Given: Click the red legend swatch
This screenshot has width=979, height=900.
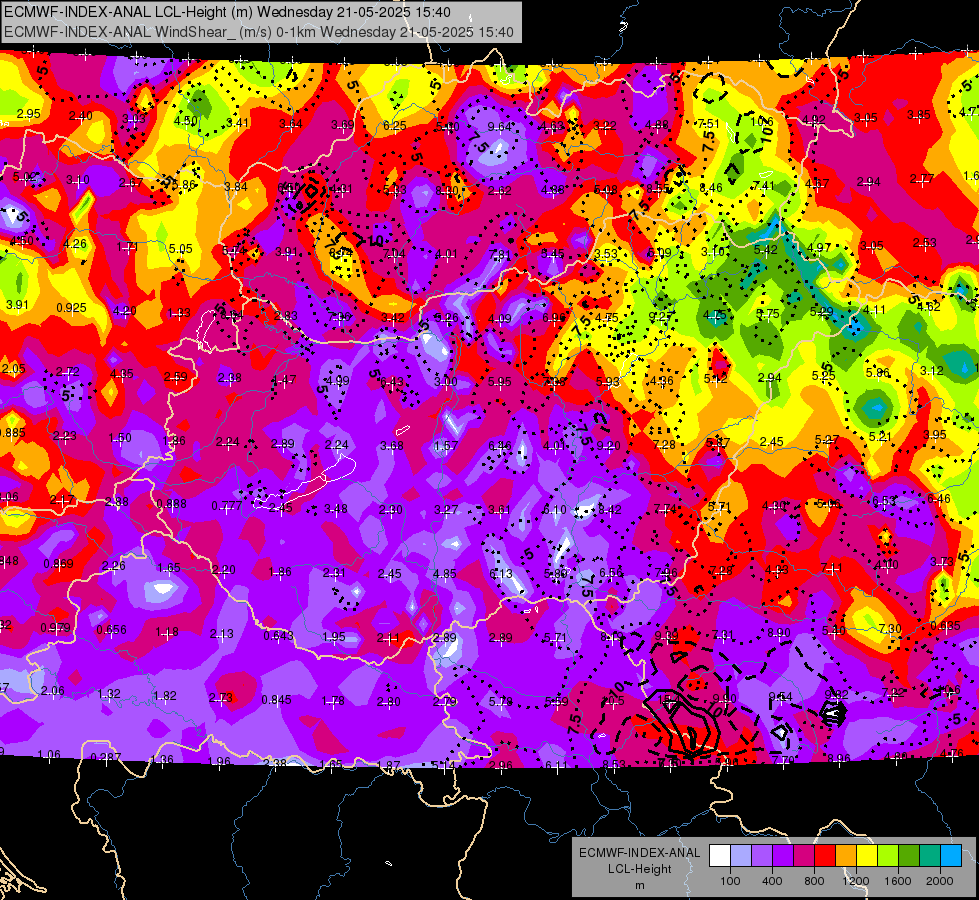Looking at the screenshot, I should coord(825,855).
